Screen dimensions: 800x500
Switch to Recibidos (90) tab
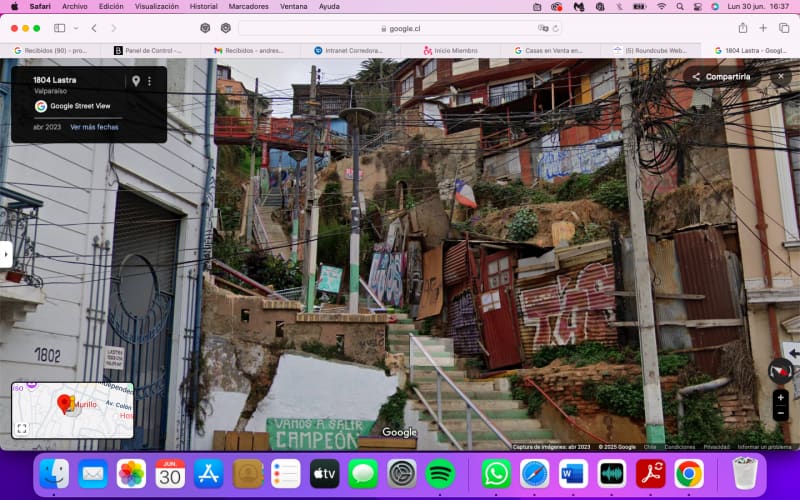coord(51,51)
